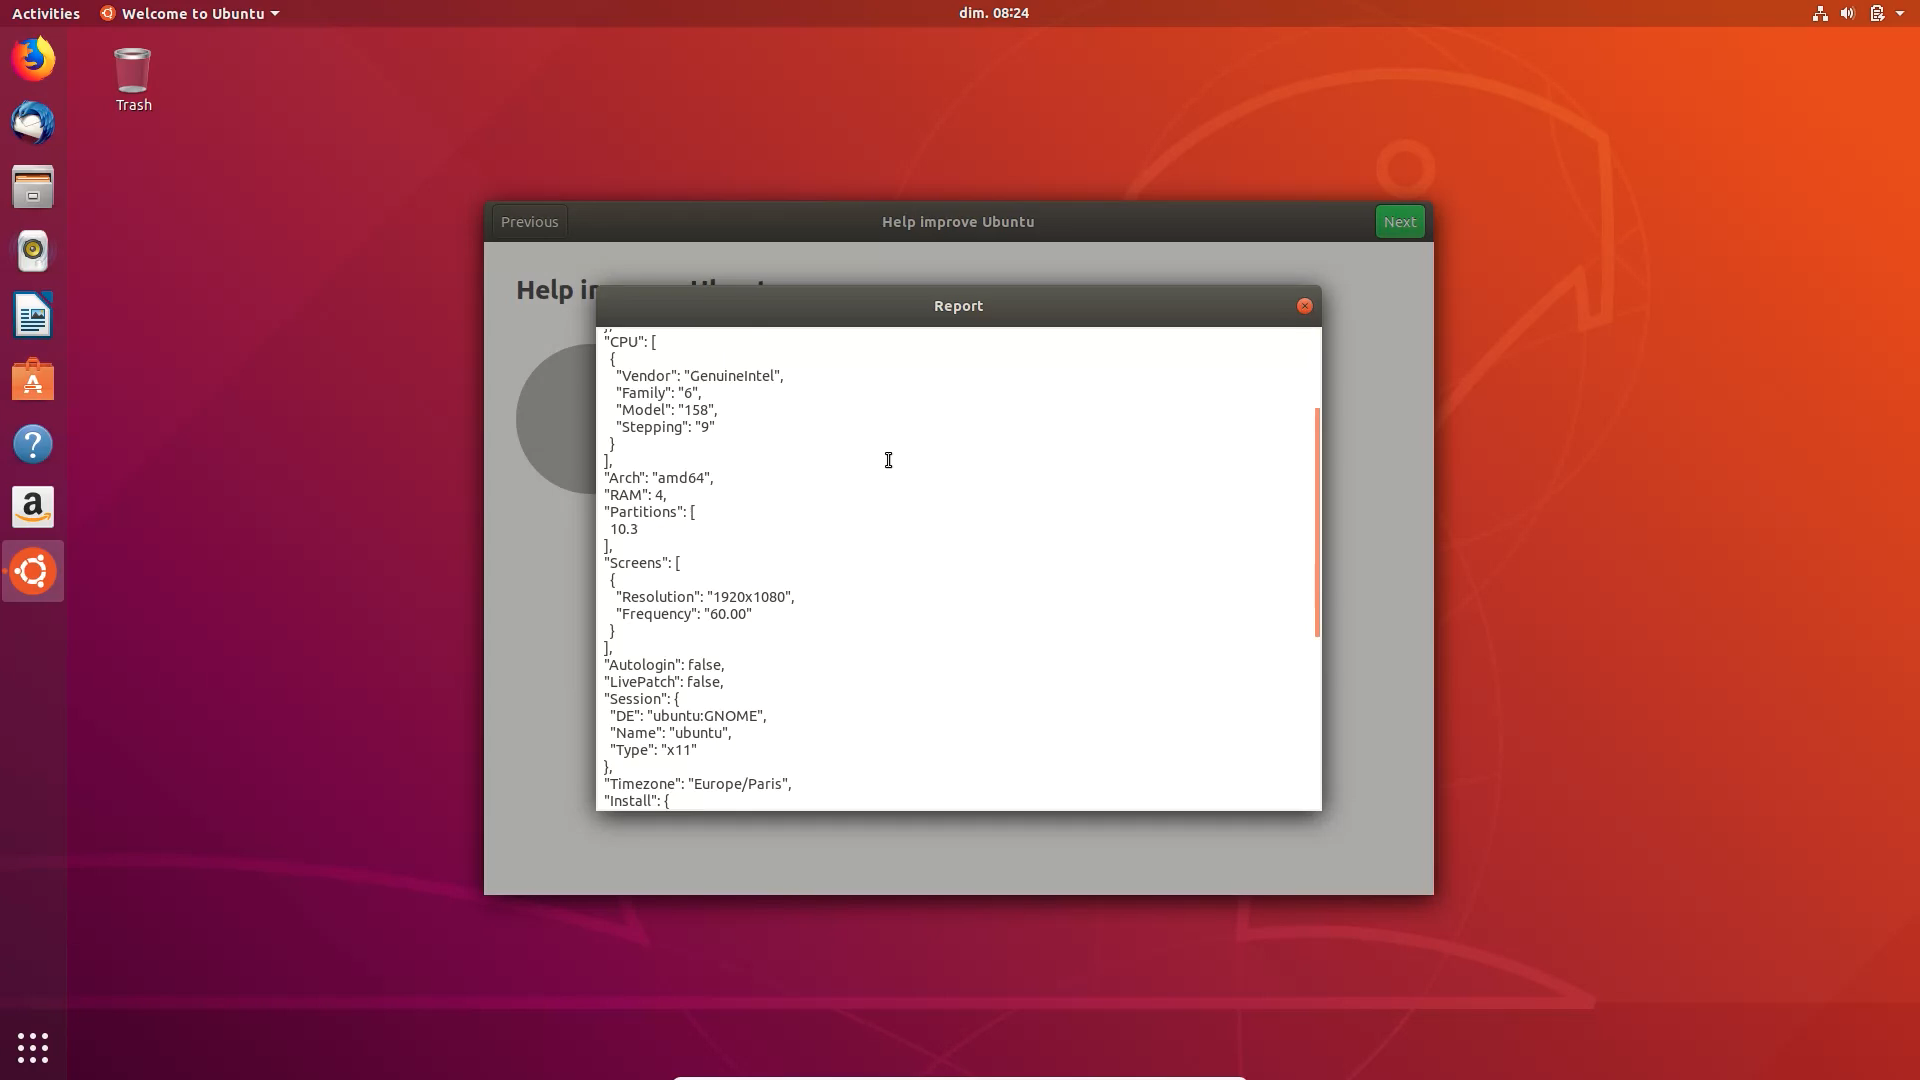Click the Show Applications grid icon
The image size is (1920, 1080).
(32, 1048)
